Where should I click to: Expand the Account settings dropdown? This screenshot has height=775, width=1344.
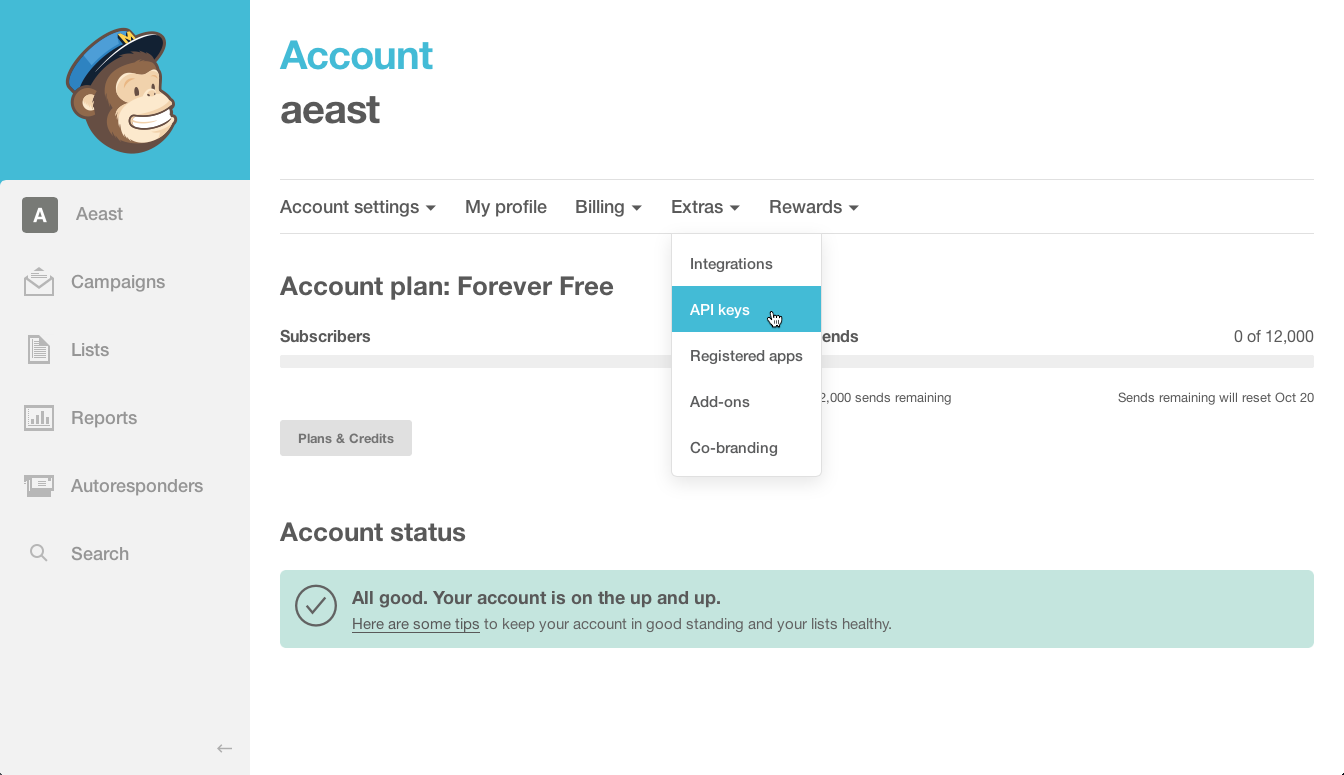(x=357, y=207)
